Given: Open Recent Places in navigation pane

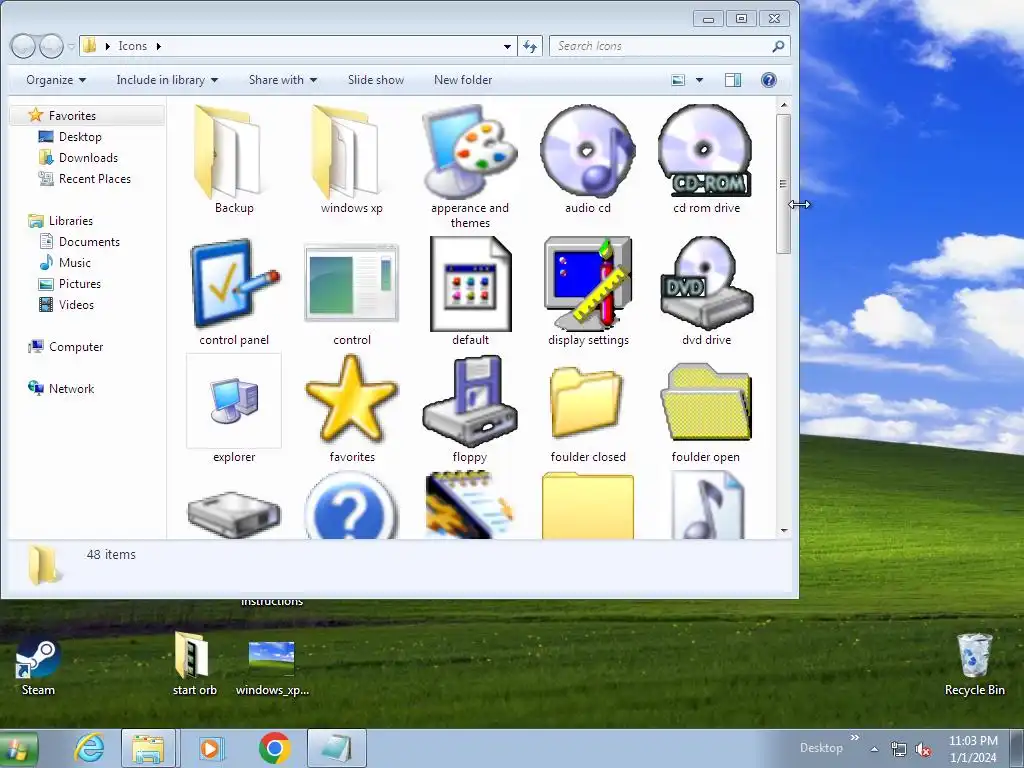Looking at the screenshot, I should pyautogui.click(x=95, y=178).
